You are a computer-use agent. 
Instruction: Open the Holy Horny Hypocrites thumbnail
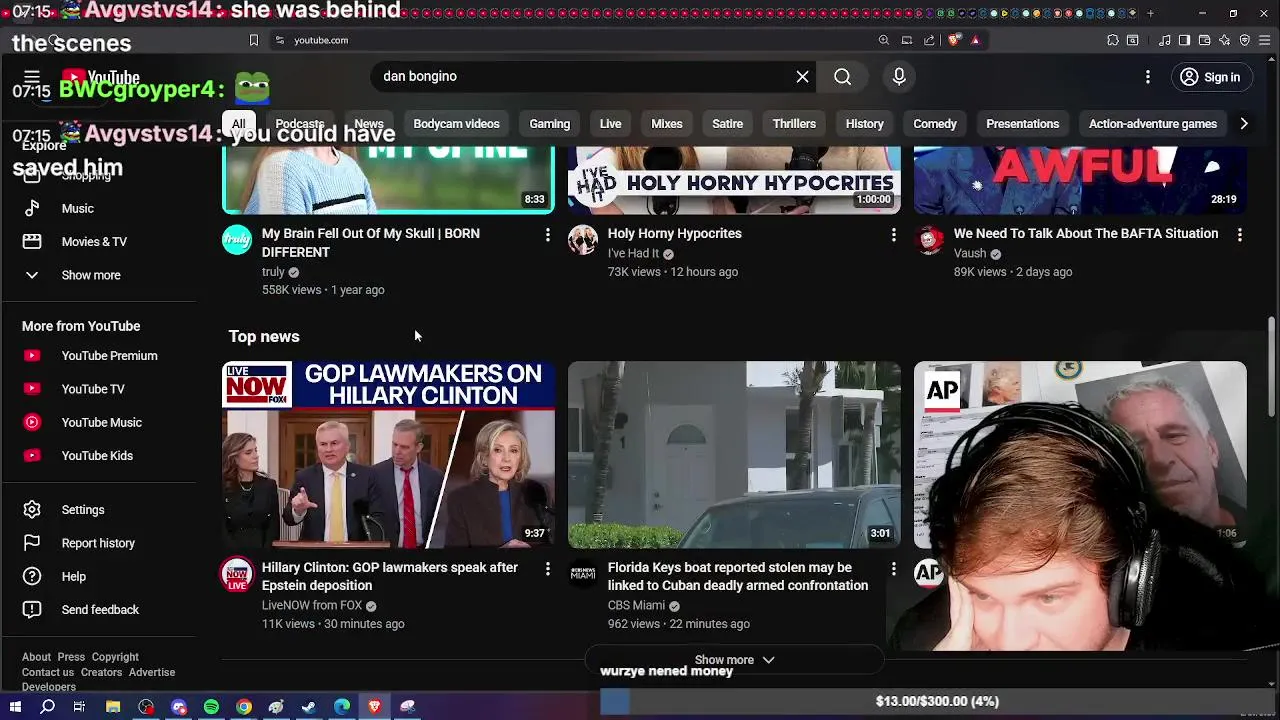tap(734, 180)
